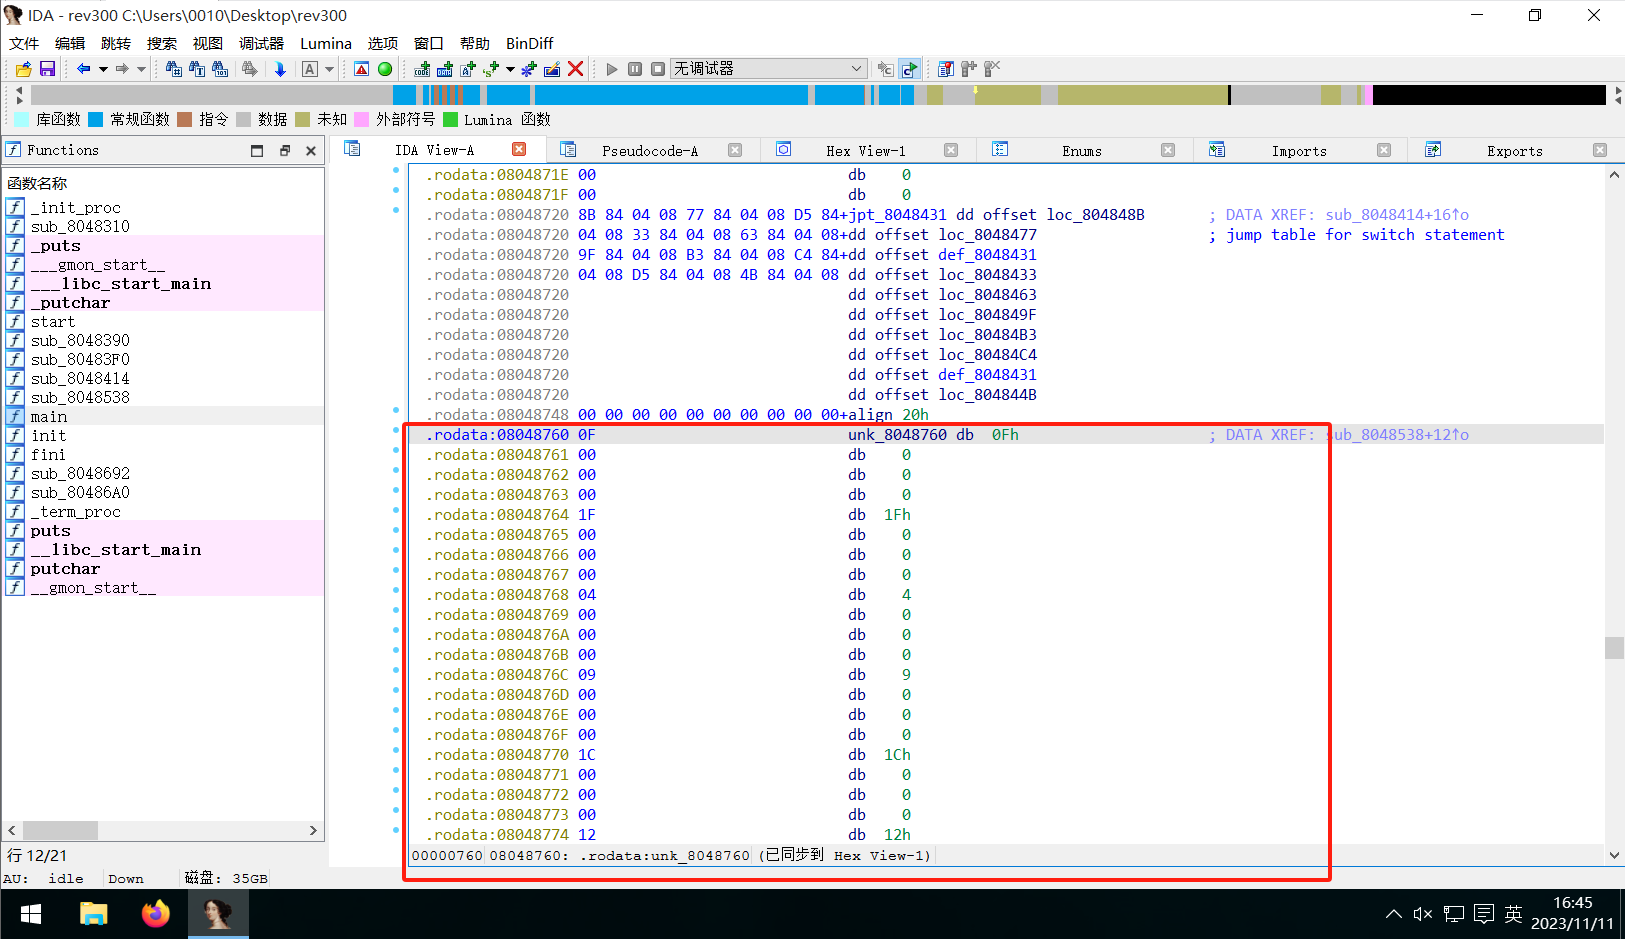
Task: Select the fini function in the list
Action: pos(164,454)
